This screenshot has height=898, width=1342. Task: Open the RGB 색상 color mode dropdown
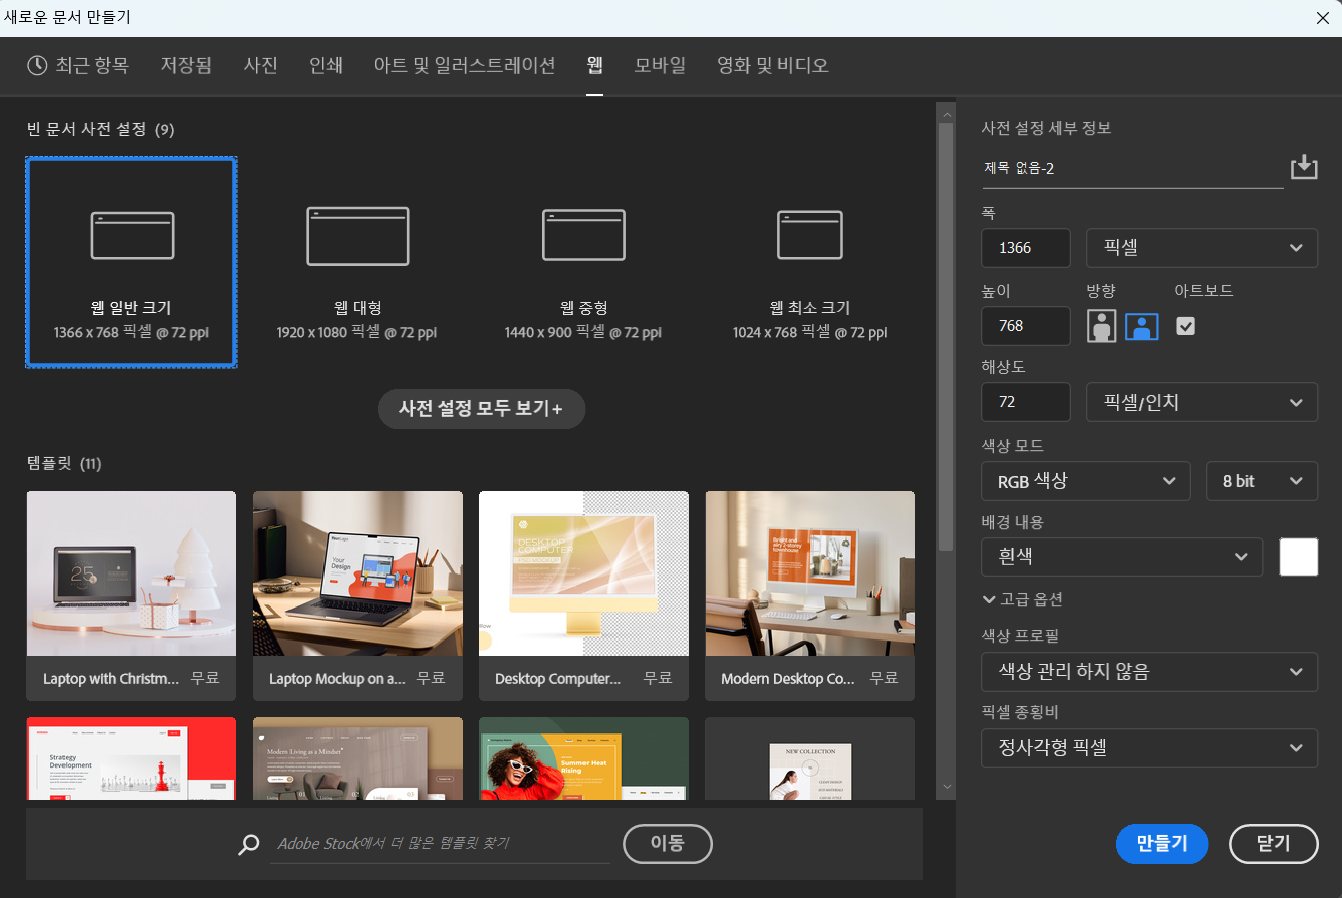[x=1085, y=481]
